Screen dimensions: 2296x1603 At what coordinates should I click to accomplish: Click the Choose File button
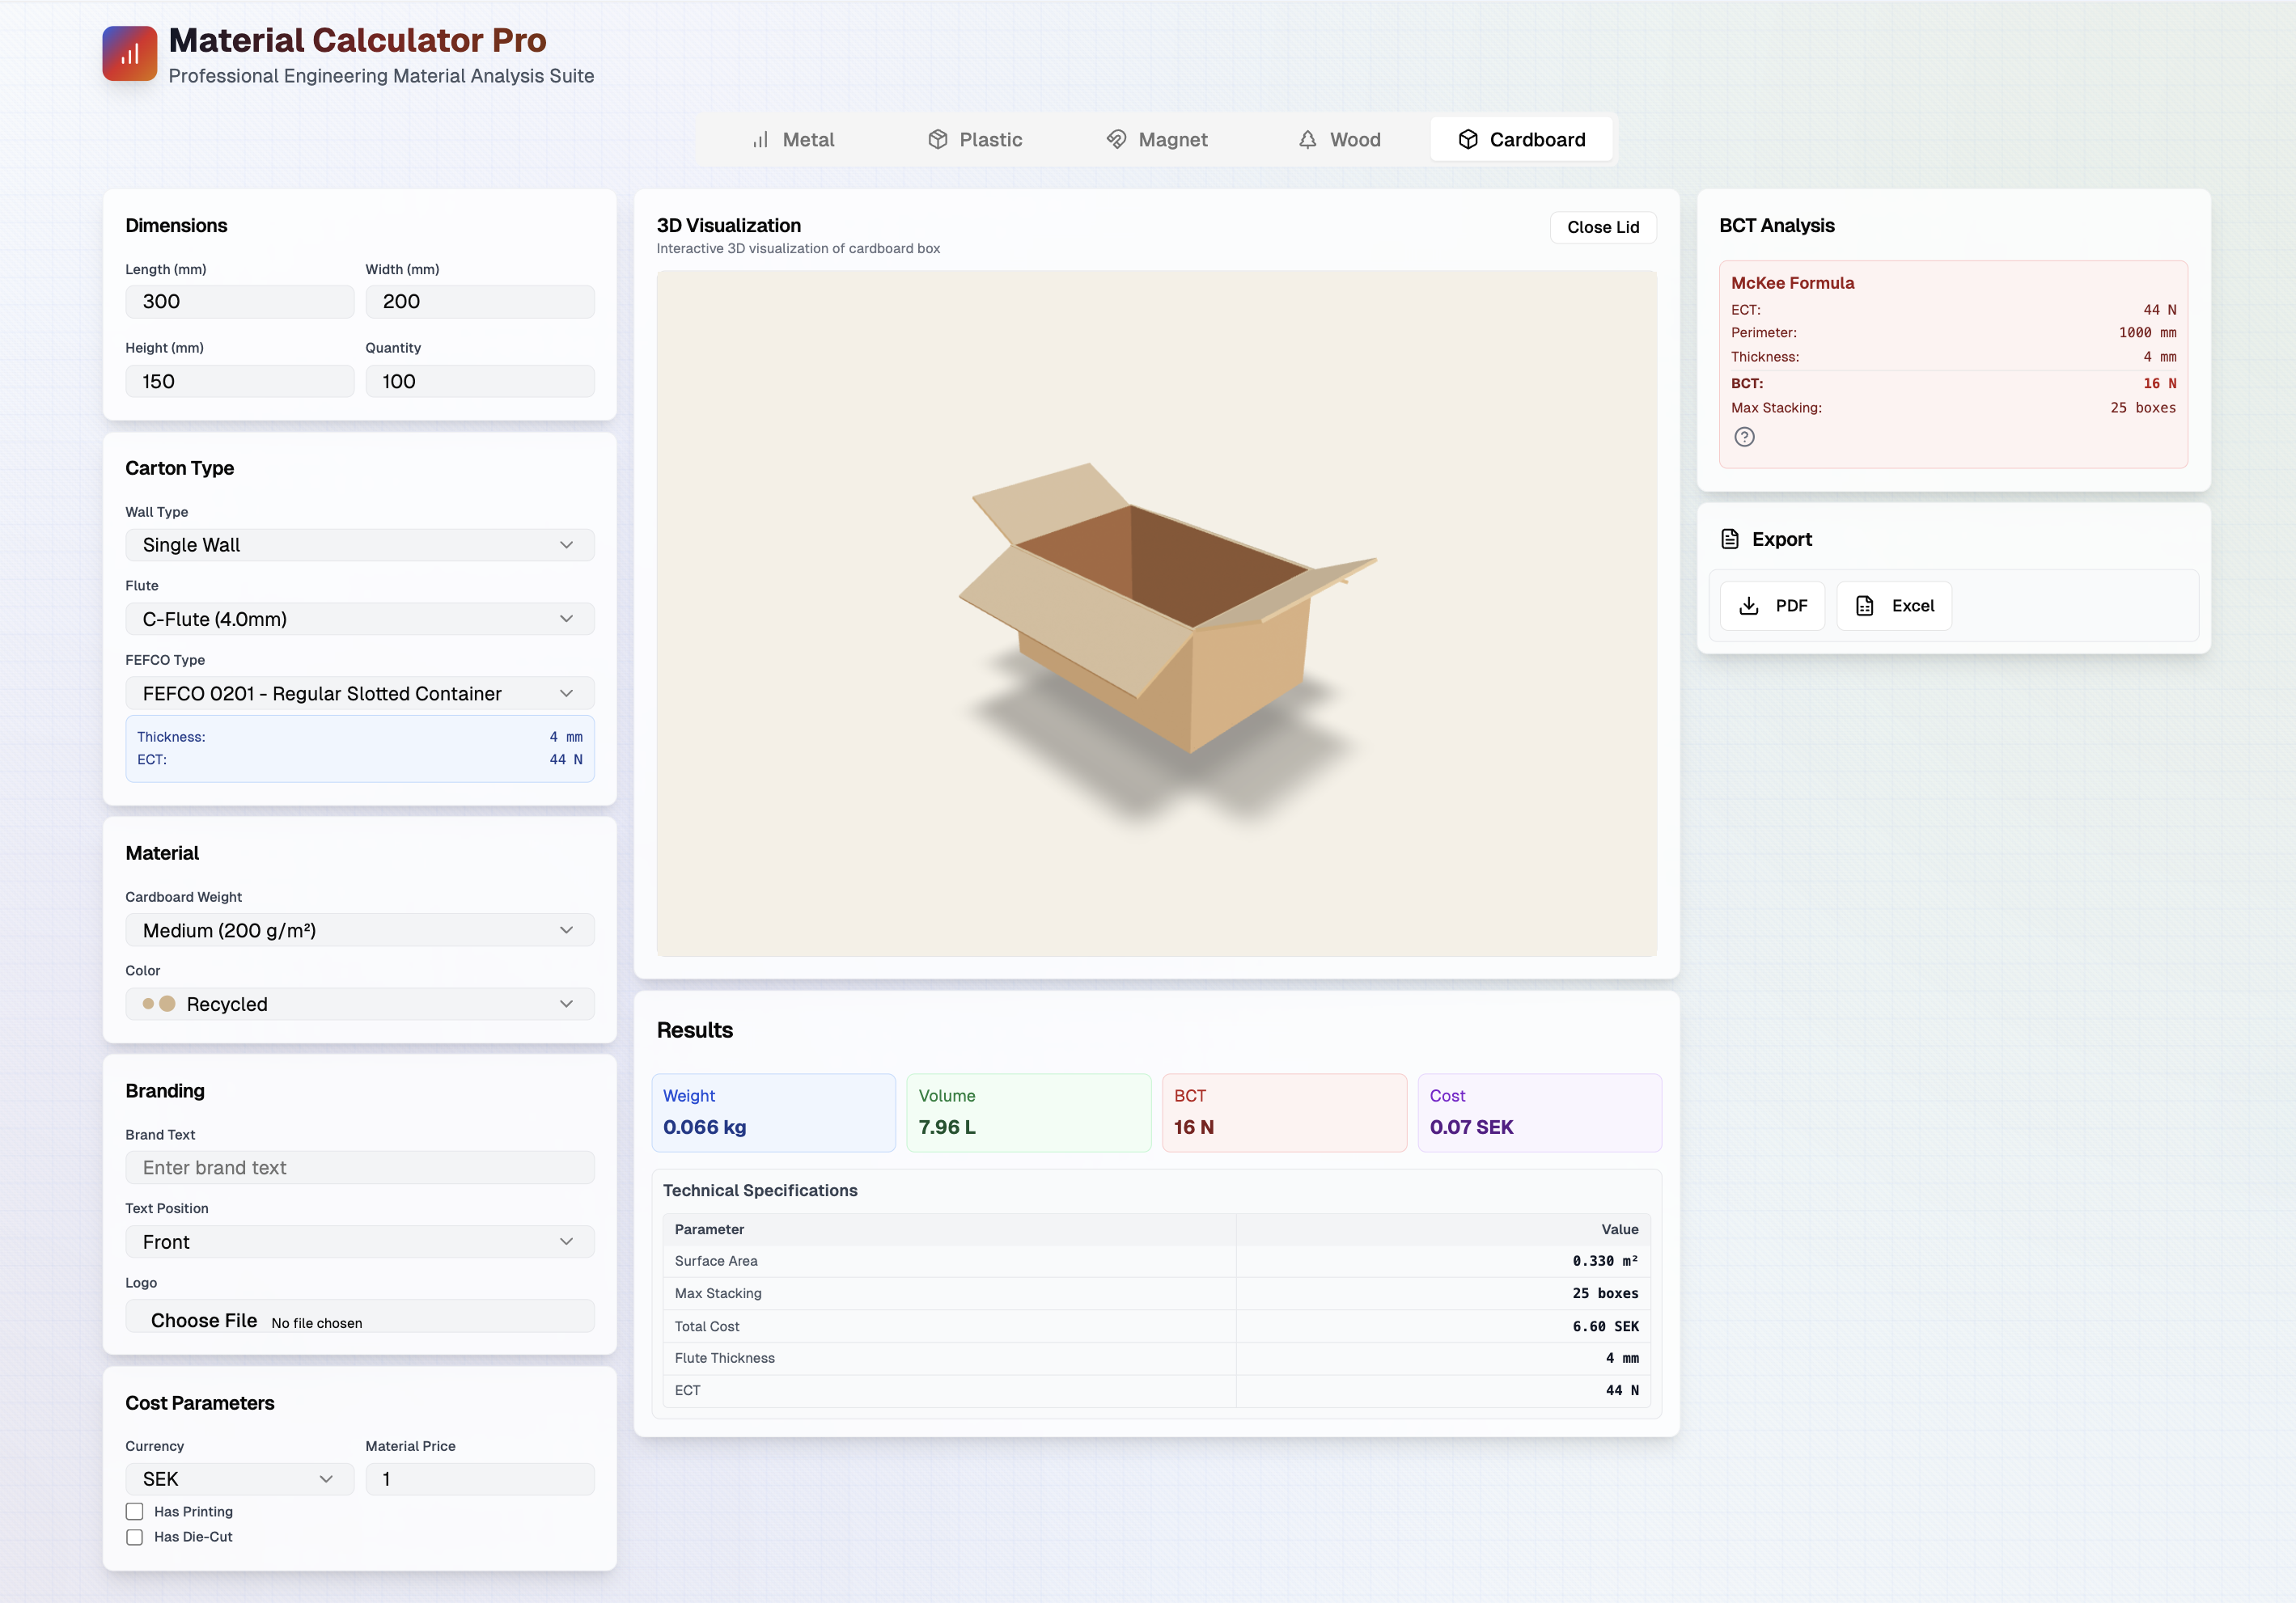pyautogui.click(x=204, y=1320)
